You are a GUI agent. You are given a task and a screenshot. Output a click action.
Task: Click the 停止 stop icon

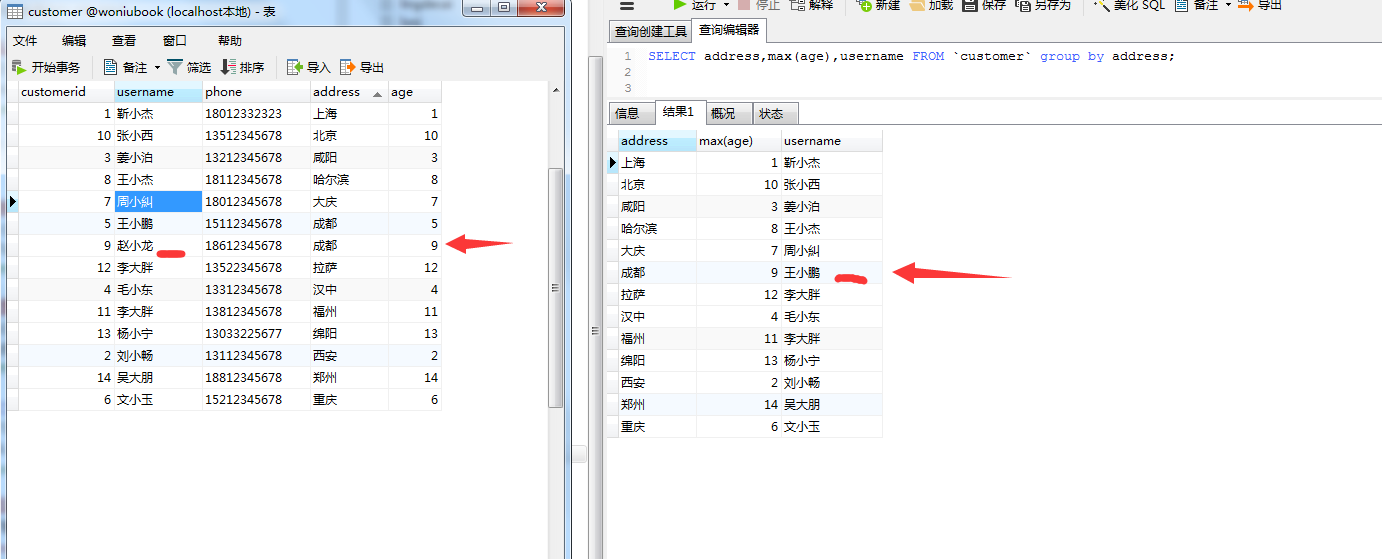click(x=743, y=5)
